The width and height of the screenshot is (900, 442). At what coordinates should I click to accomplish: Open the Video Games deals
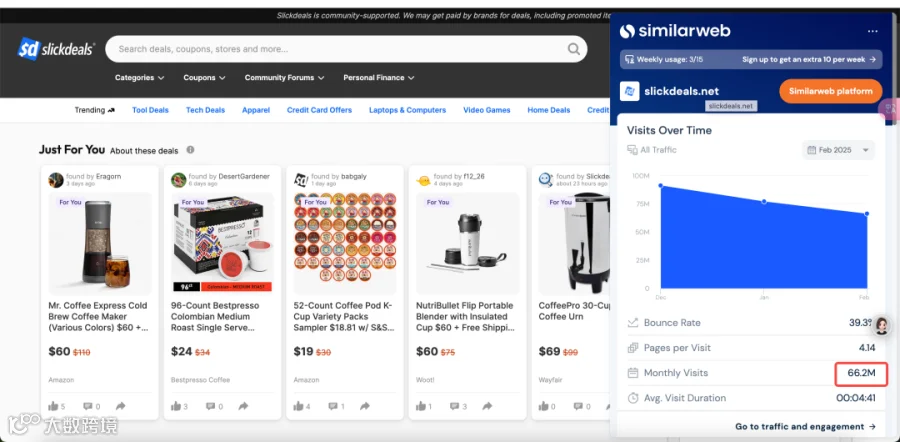[487, 110]
